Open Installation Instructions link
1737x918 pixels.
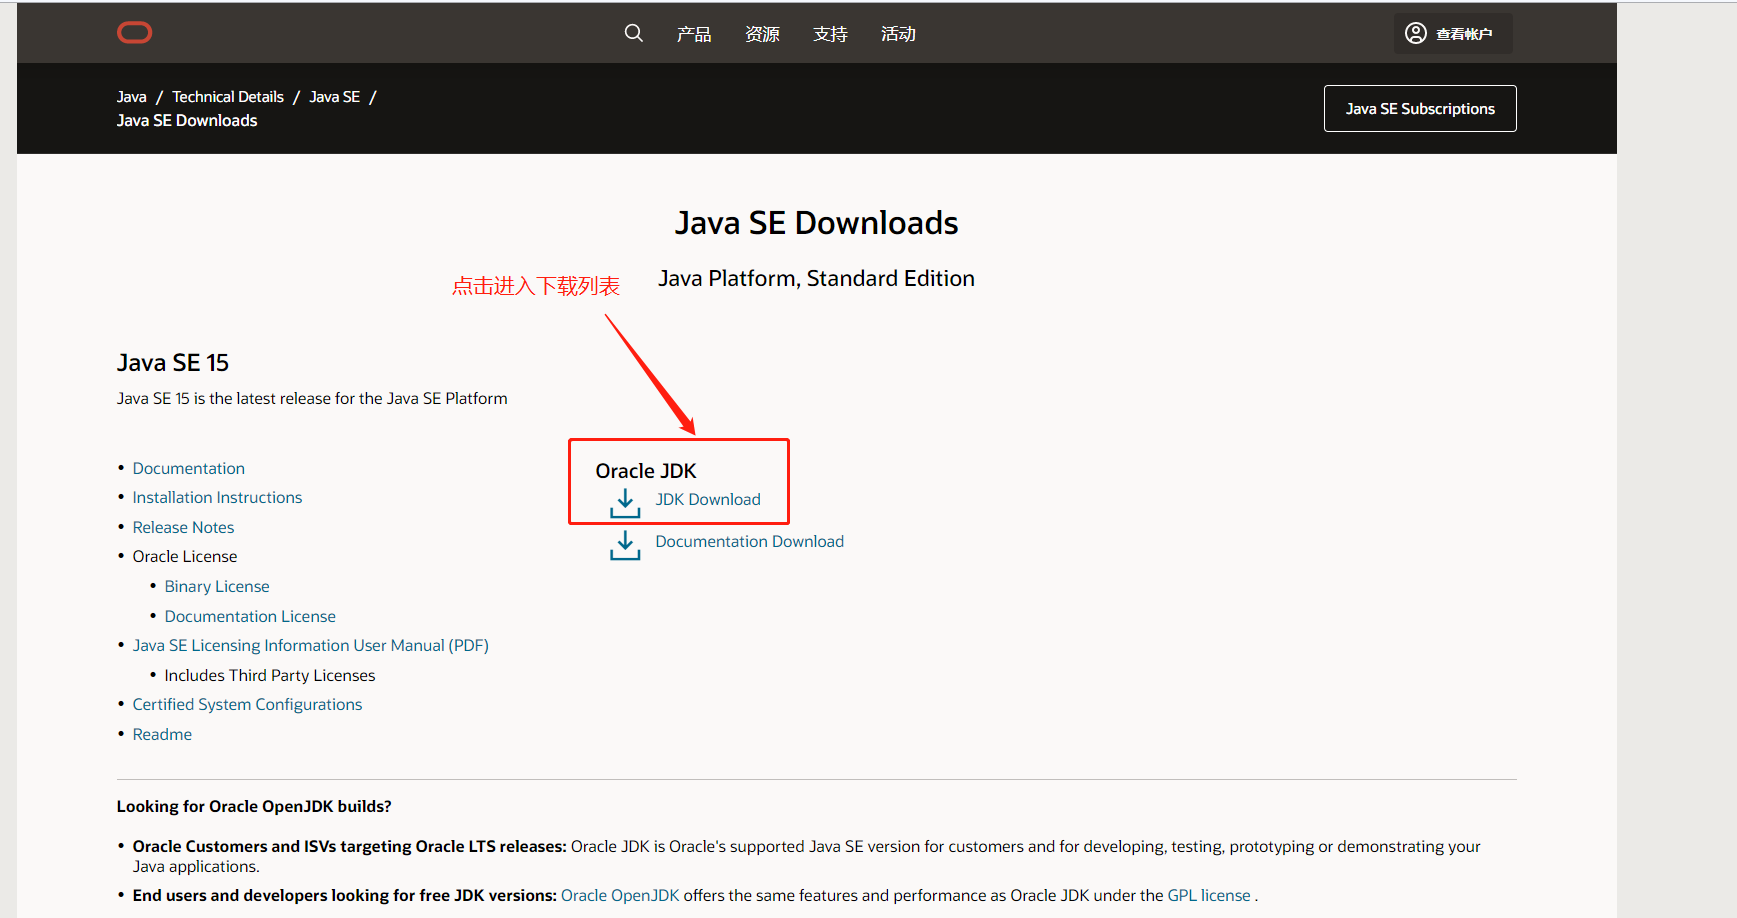tap(217, 497)
